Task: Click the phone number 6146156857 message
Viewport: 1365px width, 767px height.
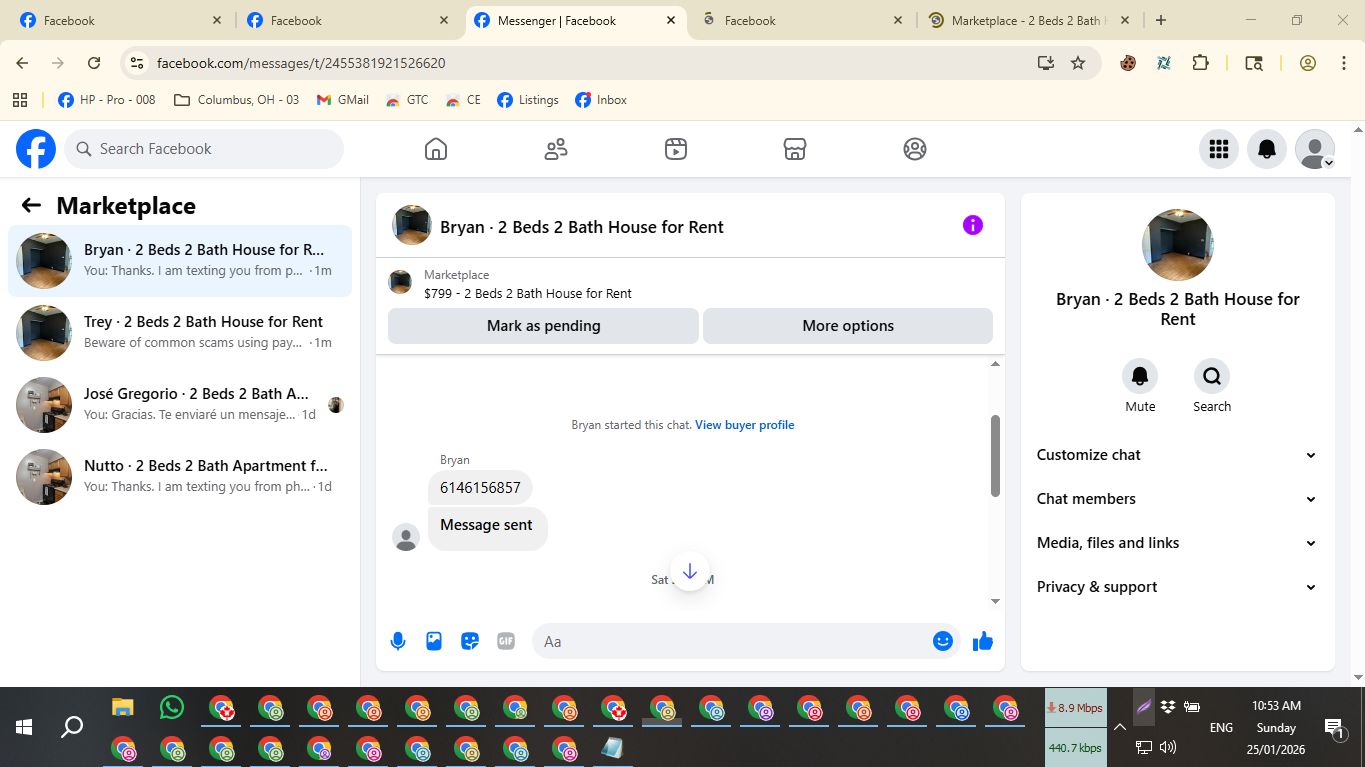Action: pyautogui.click(x=480, y=488)
